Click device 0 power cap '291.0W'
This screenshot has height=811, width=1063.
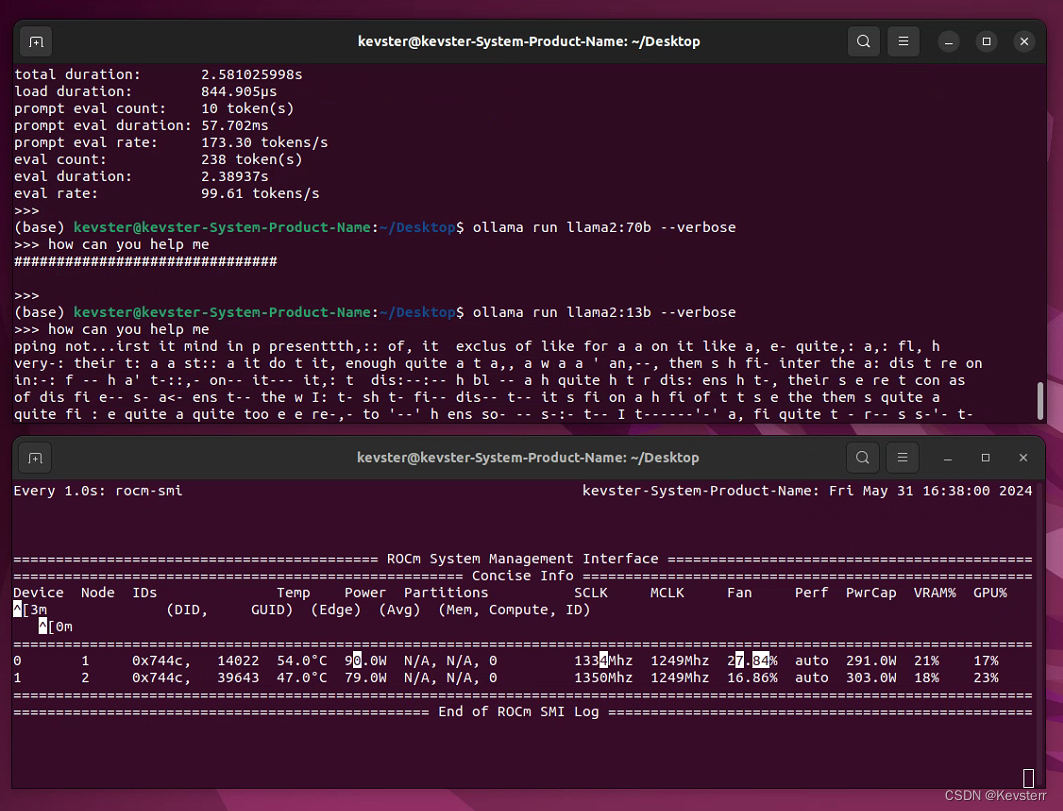click(x=871, y=660)
